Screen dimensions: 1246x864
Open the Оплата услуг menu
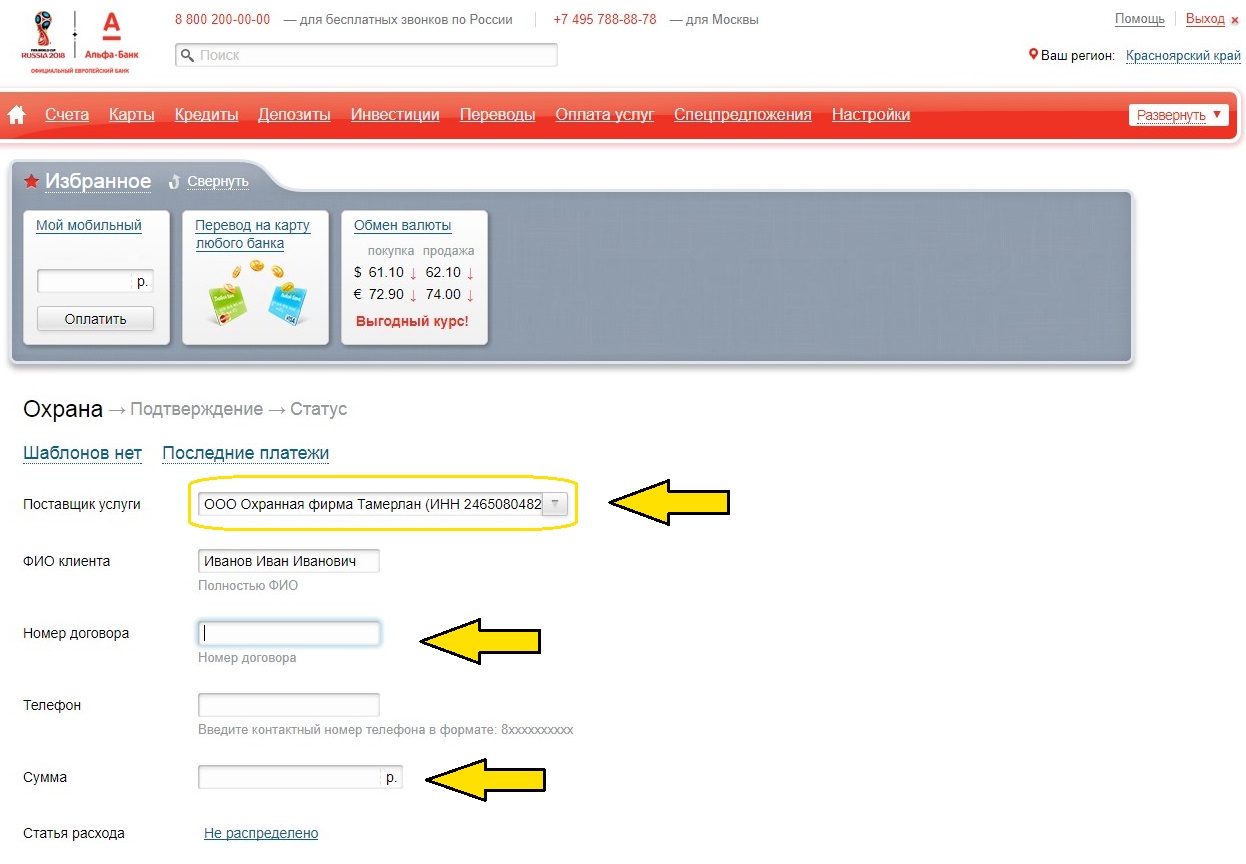click(604, 115)
